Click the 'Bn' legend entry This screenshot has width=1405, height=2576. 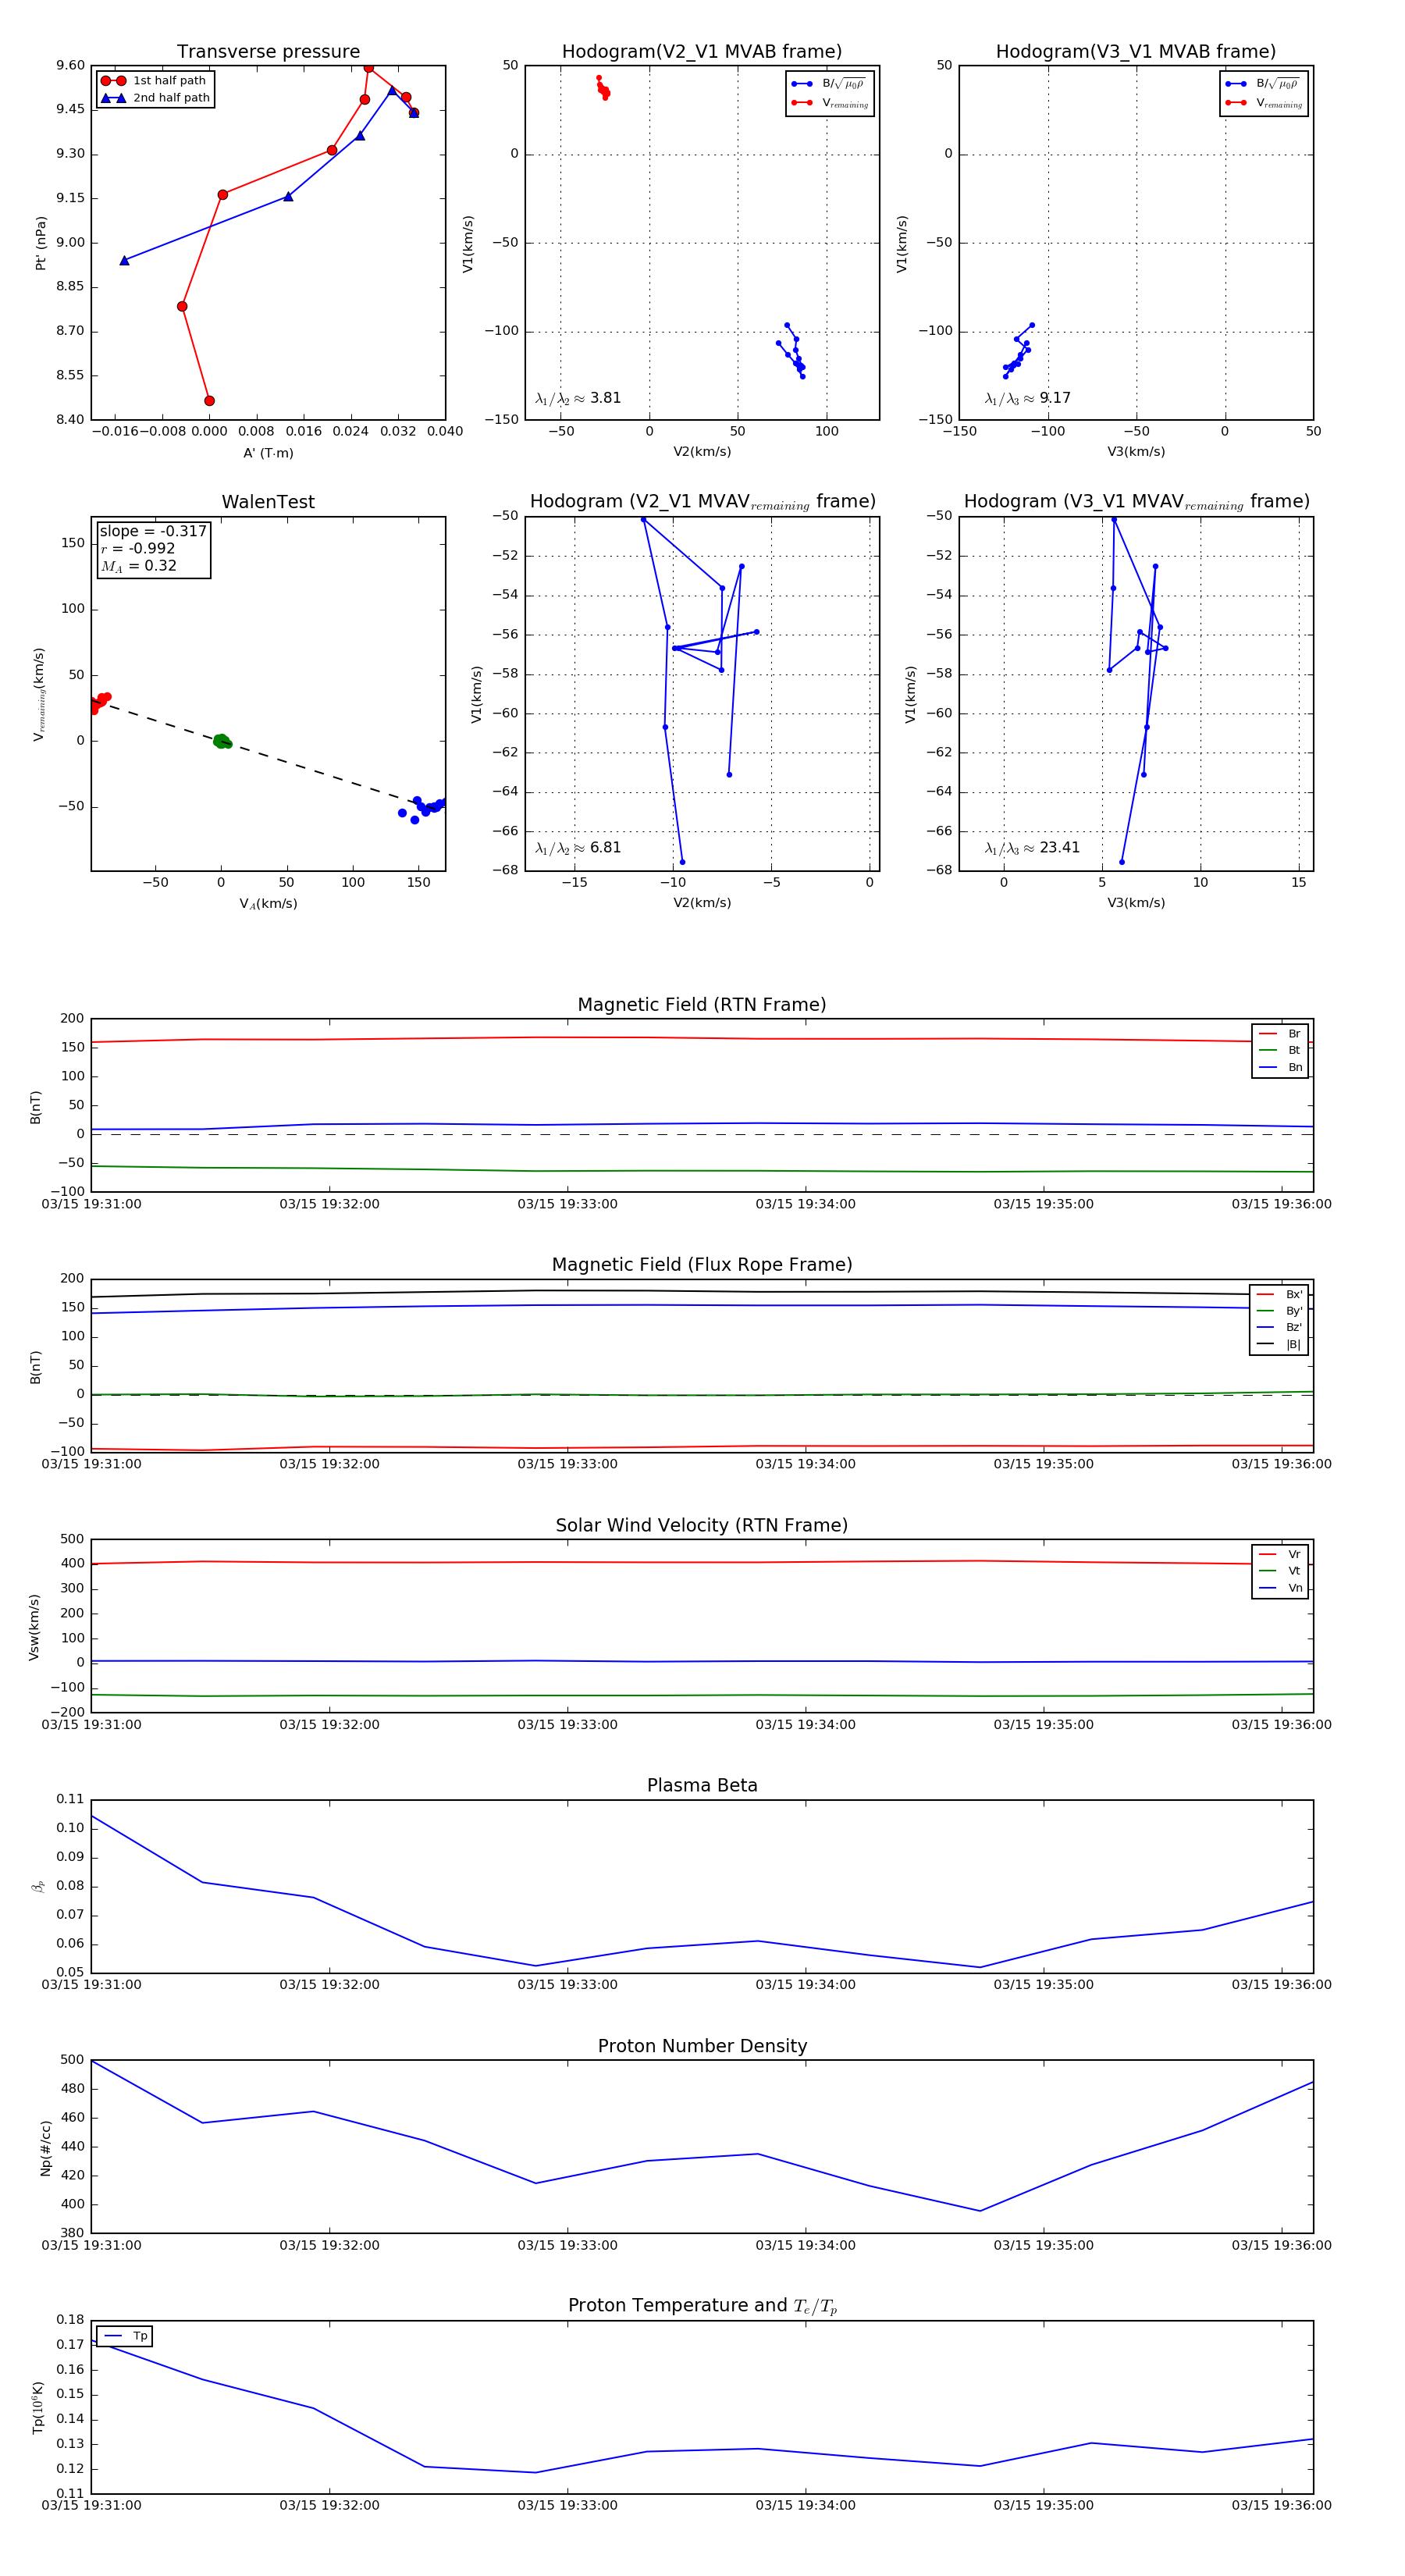(x=1281, y=1068)
